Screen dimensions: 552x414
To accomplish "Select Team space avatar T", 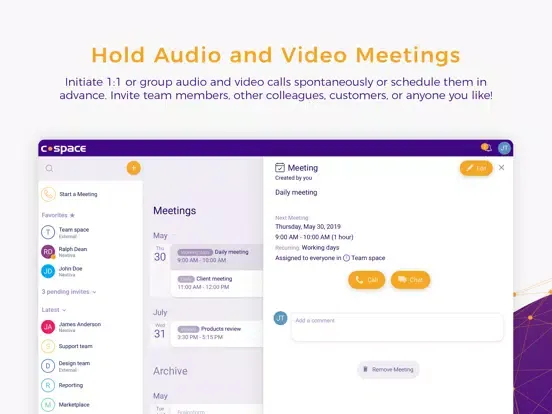I will [x=48, y=232].
